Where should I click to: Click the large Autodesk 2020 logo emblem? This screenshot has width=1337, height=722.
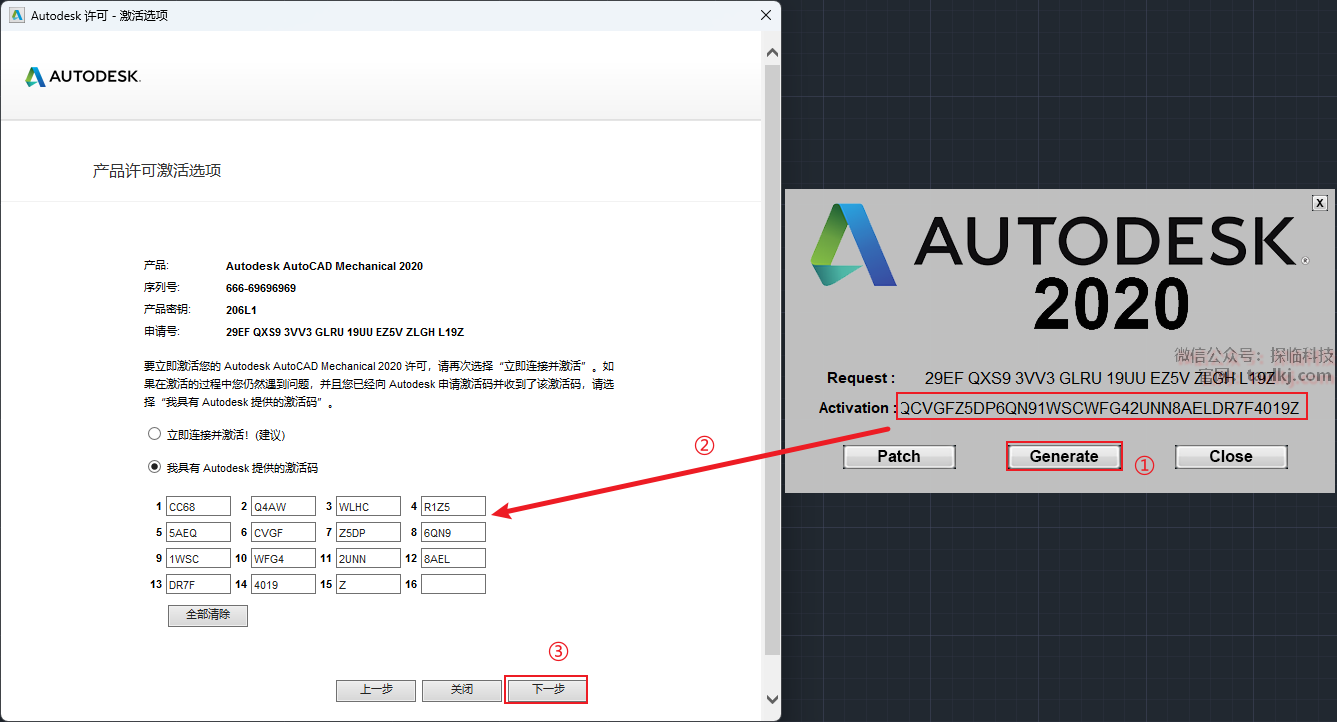pos(853,245)
